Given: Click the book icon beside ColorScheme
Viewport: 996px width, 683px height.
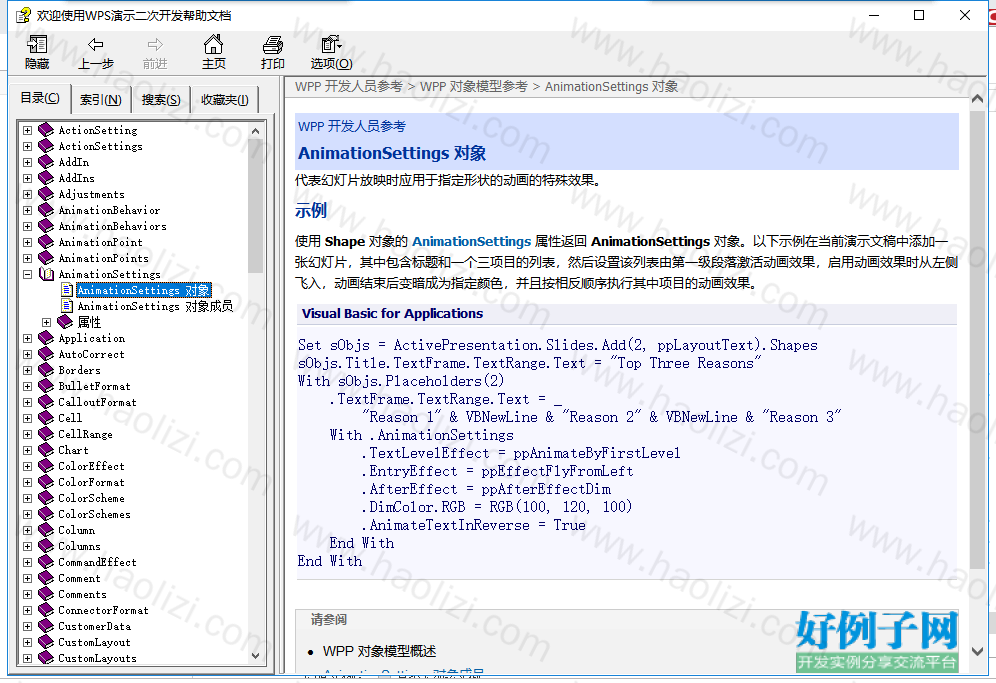Looking at the screenshot, I should [x=46, y=498].
